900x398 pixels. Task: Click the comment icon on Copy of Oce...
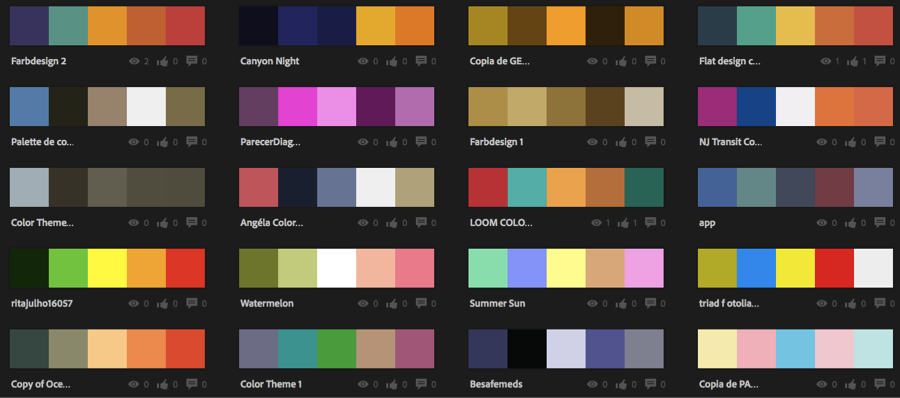coord(192,384)
